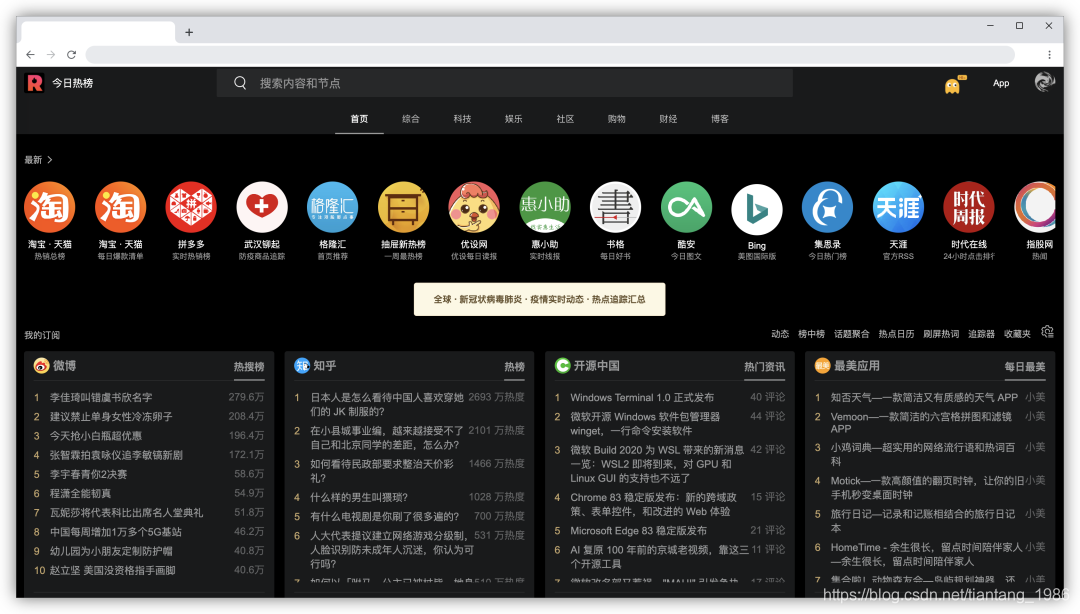Viewport: 1080px width, 614px height.
Task: Open the 格隆汇 icon
Action: [333, 207]
